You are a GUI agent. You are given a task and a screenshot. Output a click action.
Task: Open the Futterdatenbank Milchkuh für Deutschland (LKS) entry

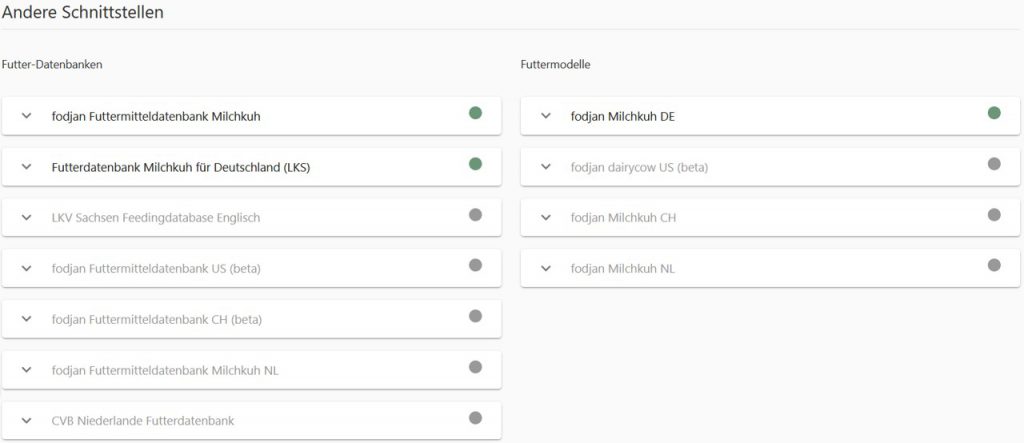(251, 167)
